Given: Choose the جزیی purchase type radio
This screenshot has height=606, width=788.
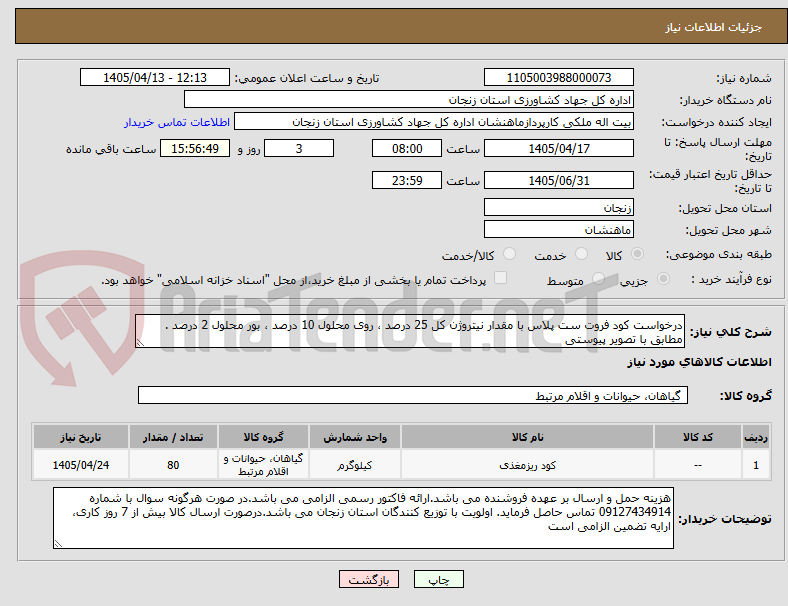Looking at the screenshot, I should (x=663, y=279).
